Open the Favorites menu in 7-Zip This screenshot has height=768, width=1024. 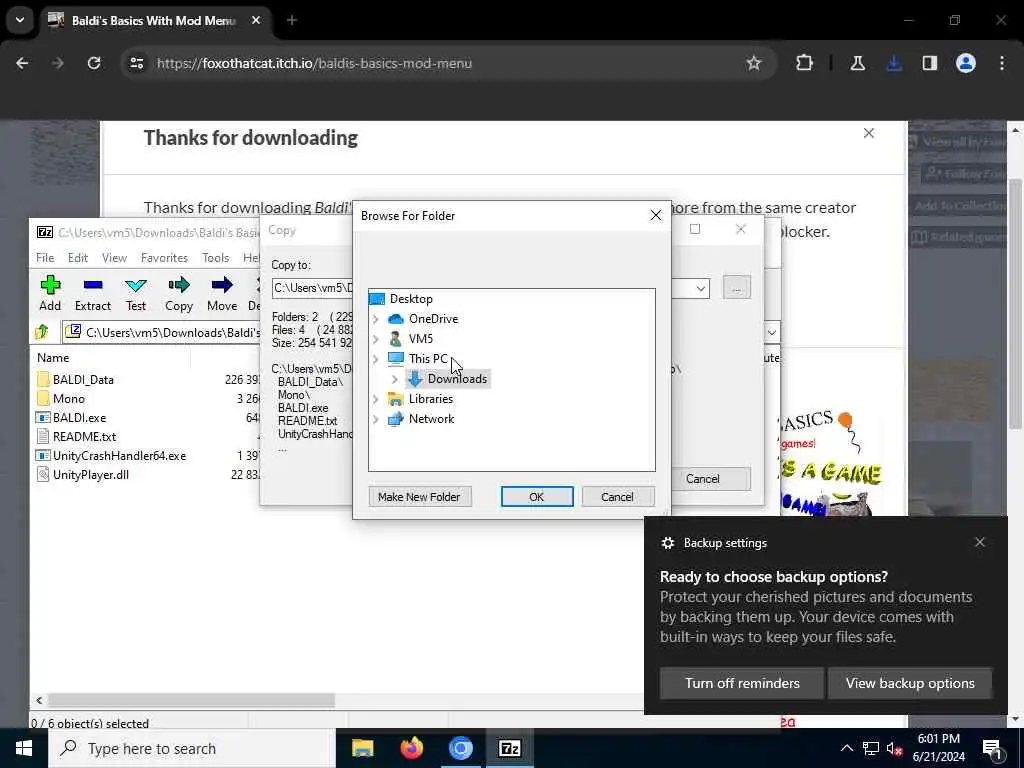pyautogui.click(x=164, y=257)
